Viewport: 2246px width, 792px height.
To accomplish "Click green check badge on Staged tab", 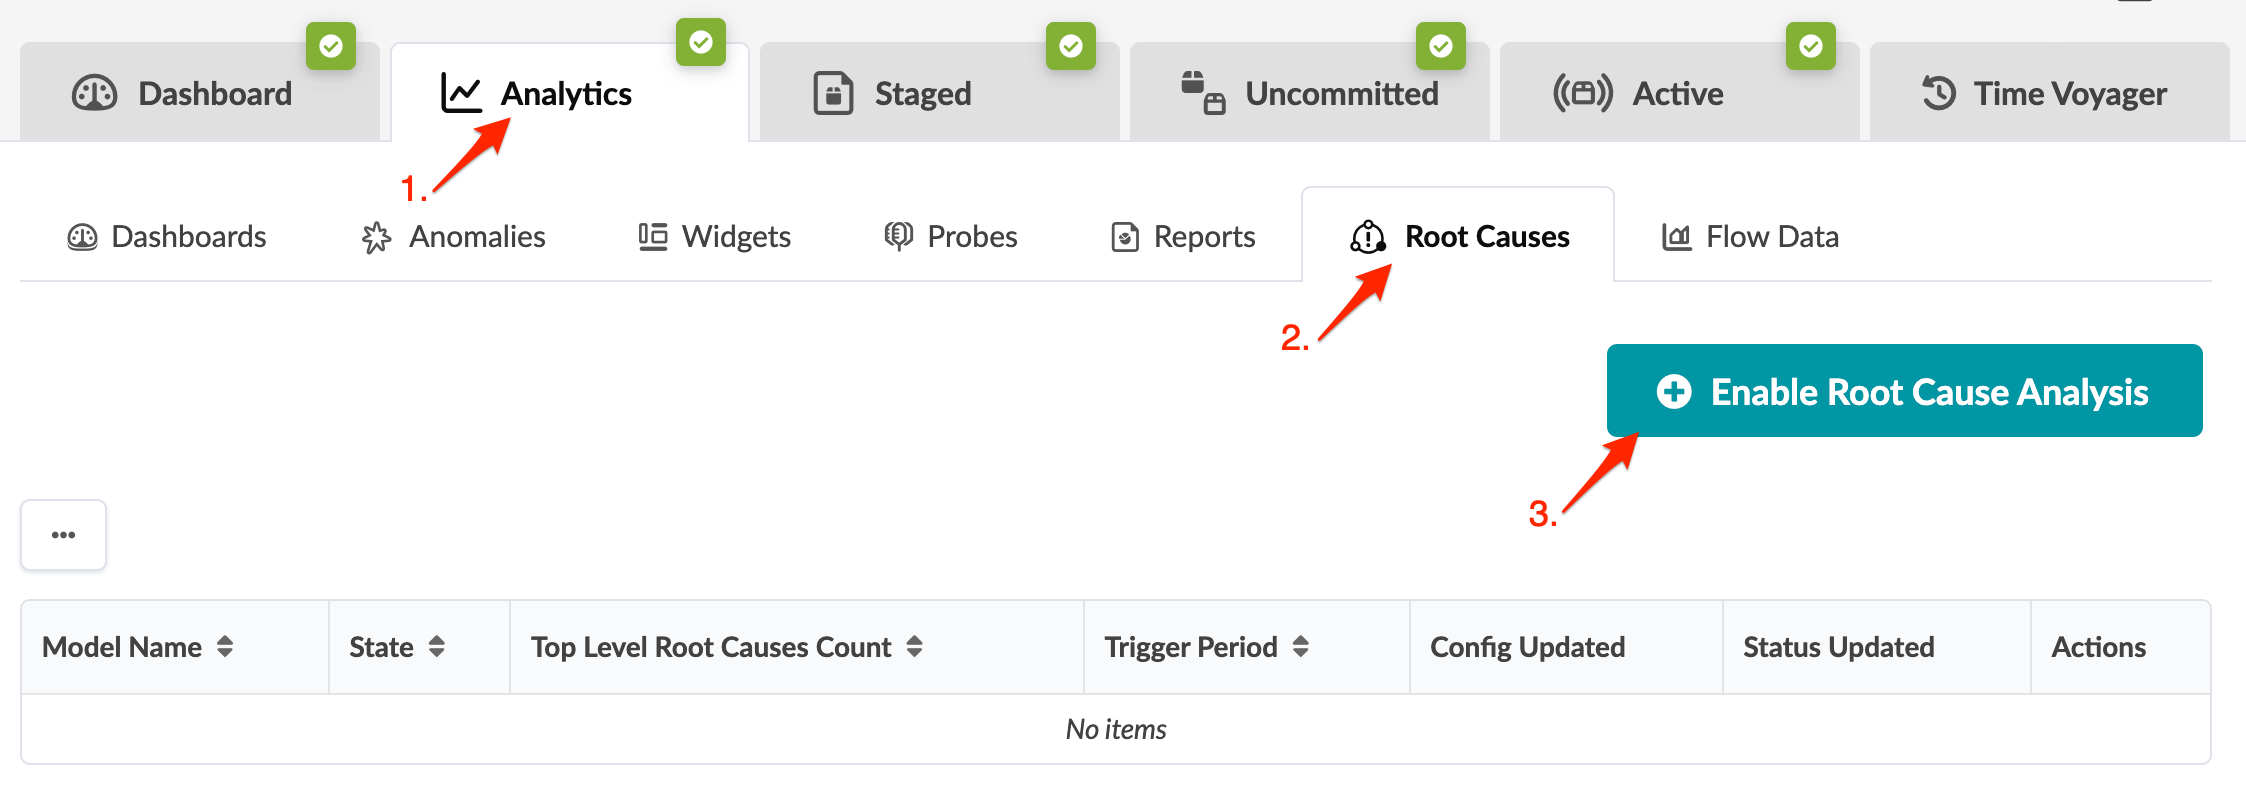I will (x=1071, y=46).
